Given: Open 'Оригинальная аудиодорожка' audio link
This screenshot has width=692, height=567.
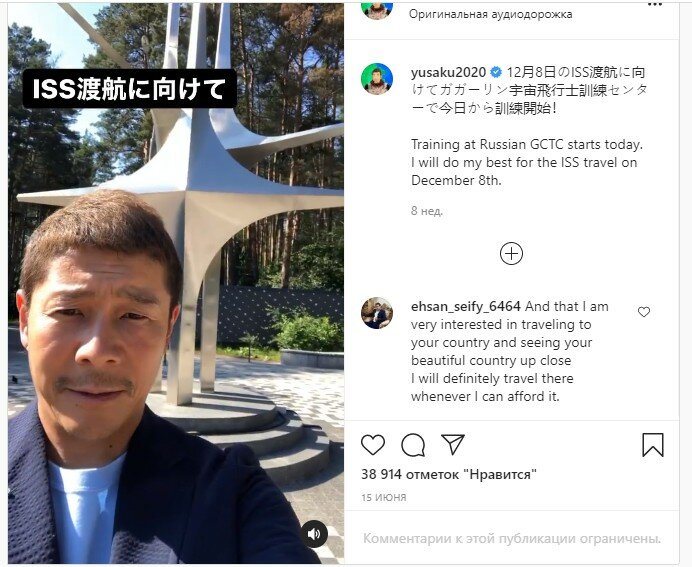Looking at the screenshot, I should 491,14.
